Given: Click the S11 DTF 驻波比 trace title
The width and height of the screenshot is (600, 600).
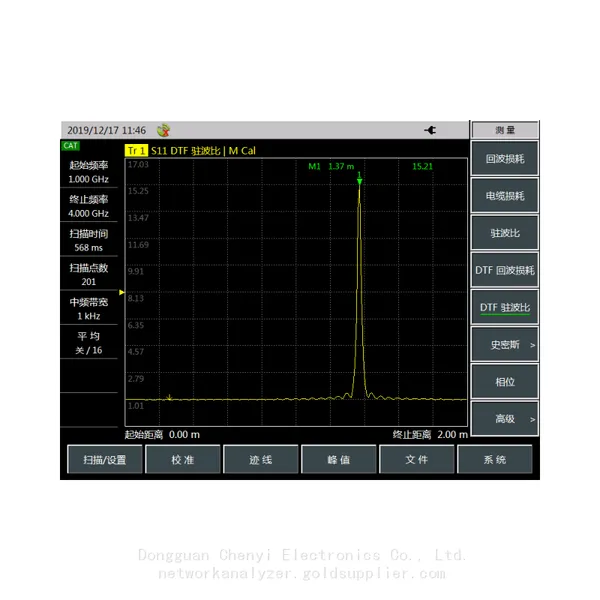Looking at the screenshot, I should [x=186, y=151].
